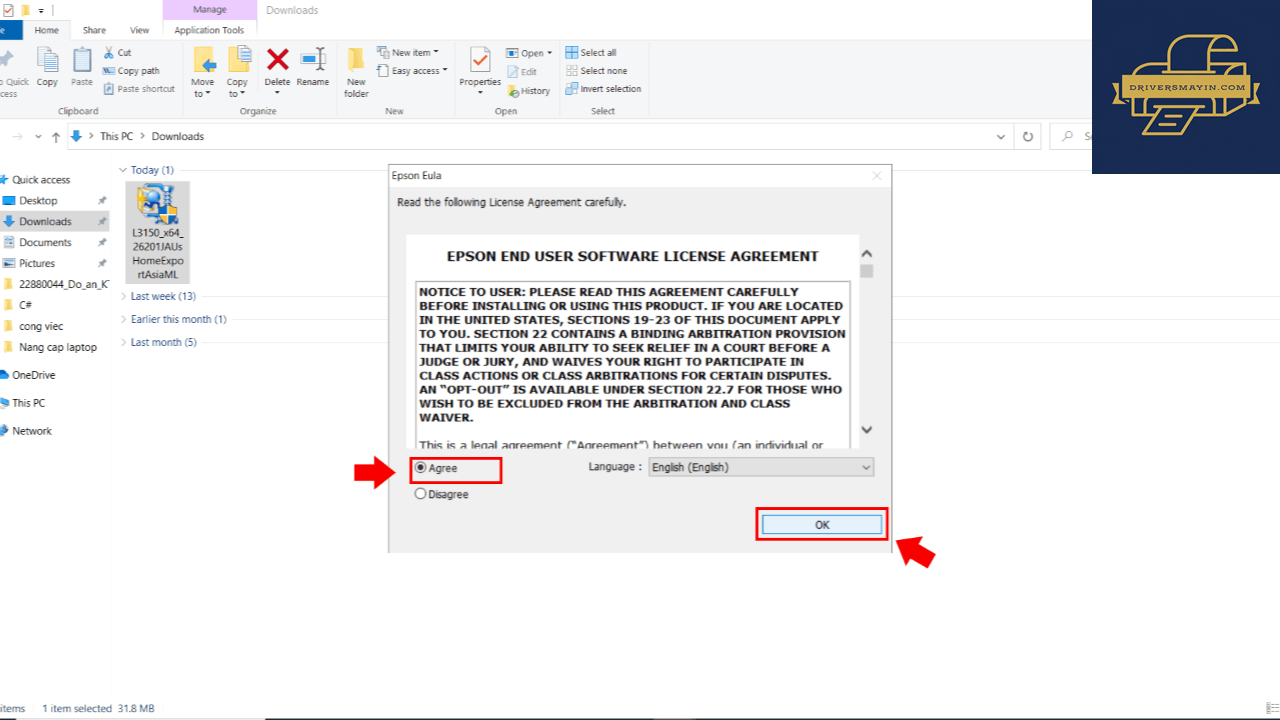
Task: Click Paste shortcut in the ribbon
Action: pos(139,89)
